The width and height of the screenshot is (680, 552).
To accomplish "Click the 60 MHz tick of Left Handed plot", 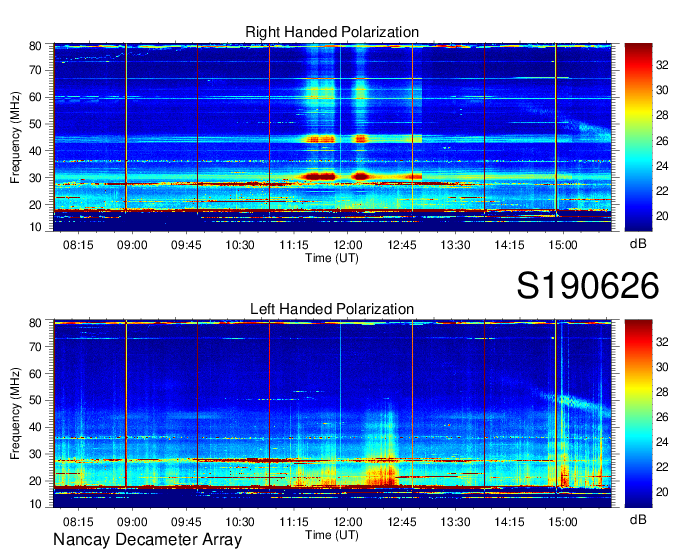I will pos(35,374).
